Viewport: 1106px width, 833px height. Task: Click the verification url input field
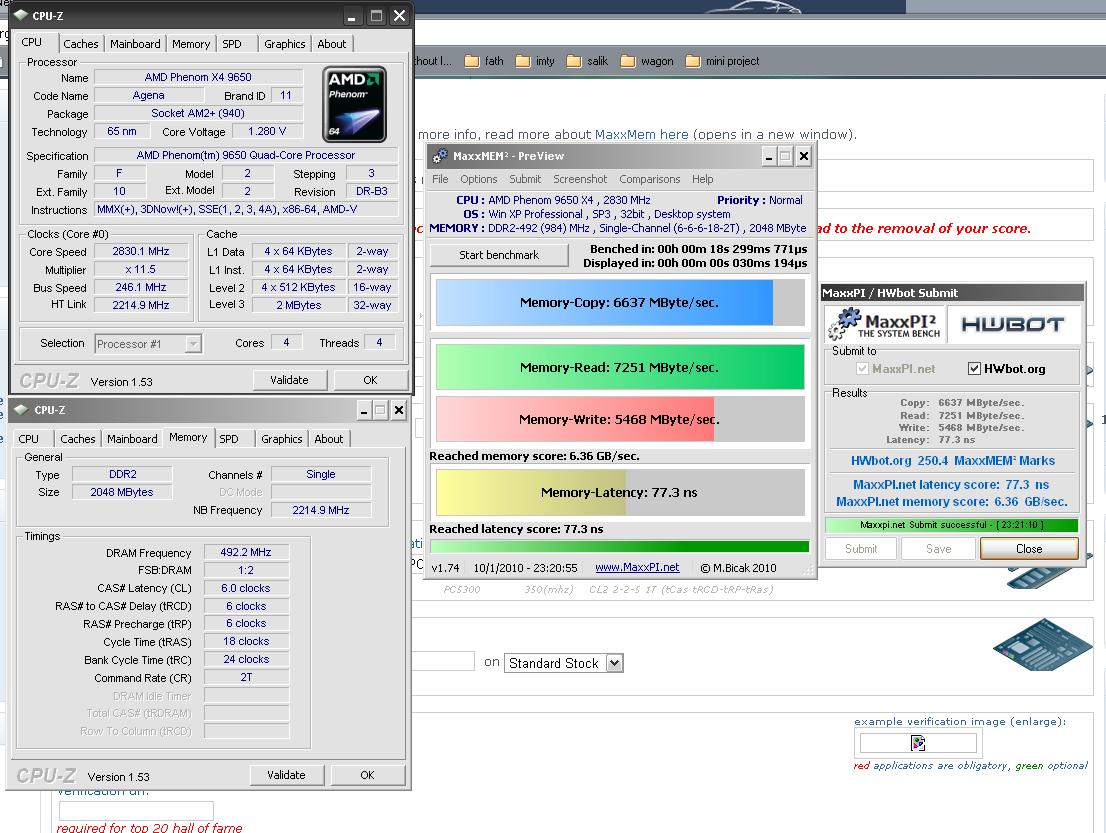(136, 810)
